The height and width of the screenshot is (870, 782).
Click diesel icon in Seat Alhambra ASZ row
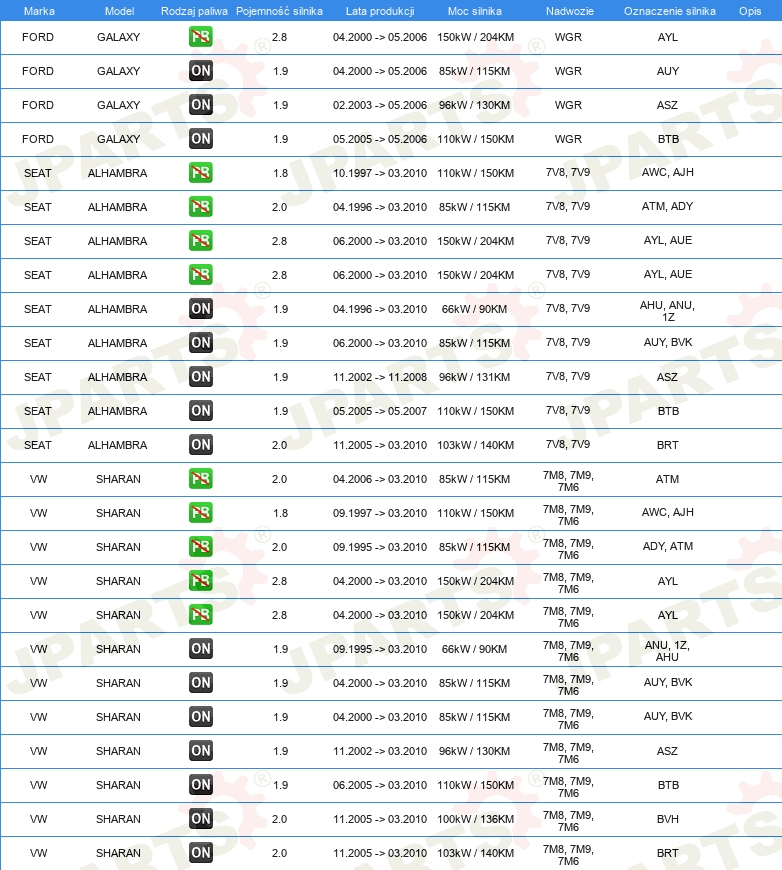pyautogui.click(x=200, y=377)
